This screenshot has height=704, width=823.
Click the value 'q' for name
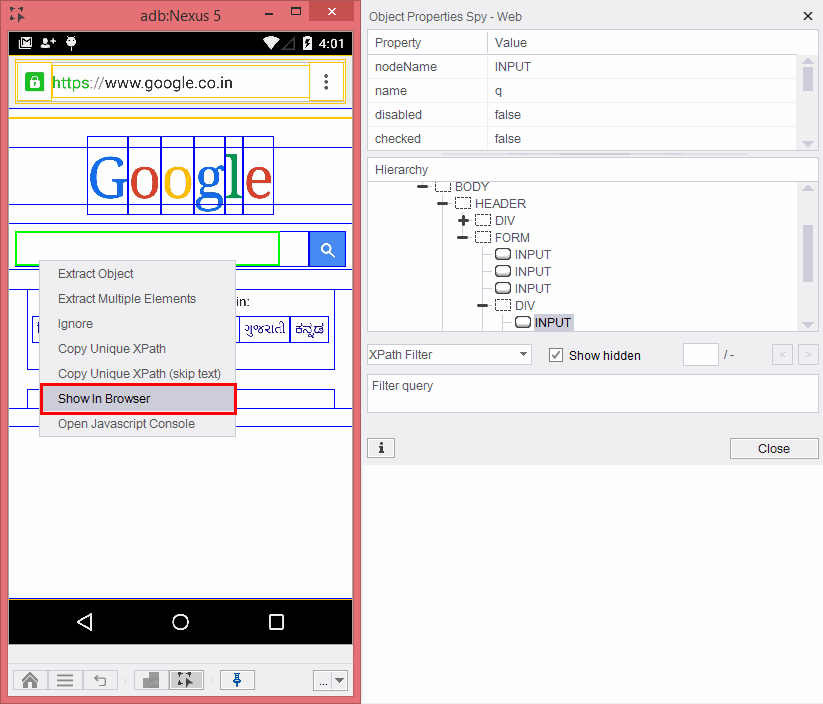pos(498,91)
